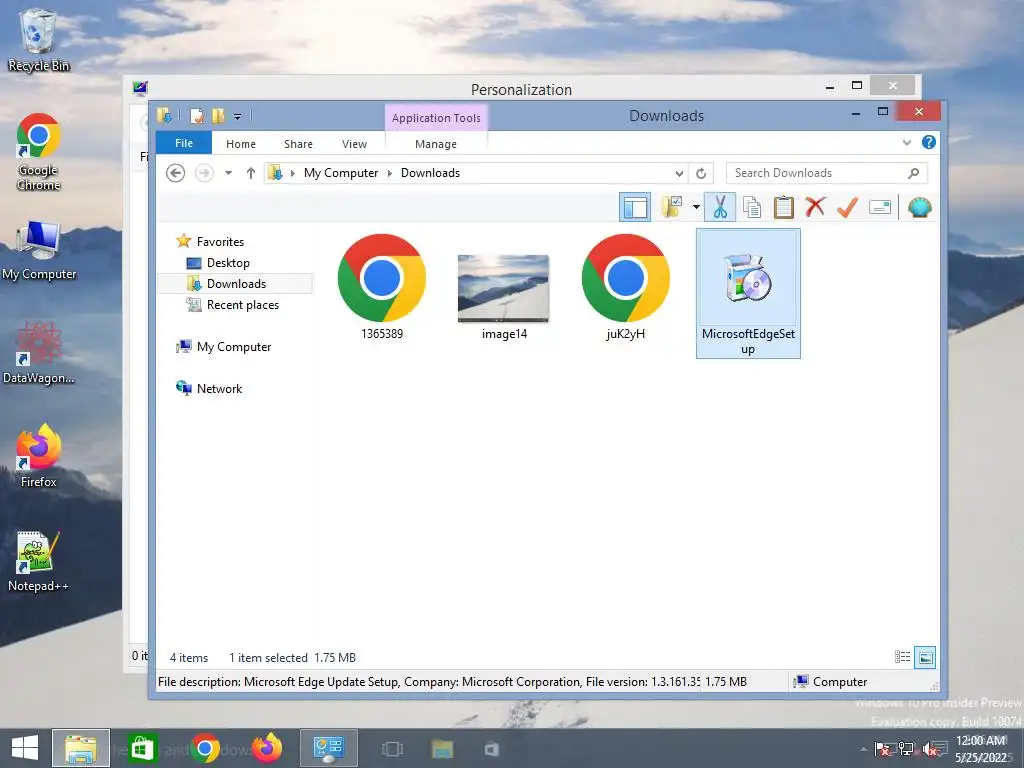Click My Computer in address breadcrumb
1024x768 pixels.
pos(341,173)
